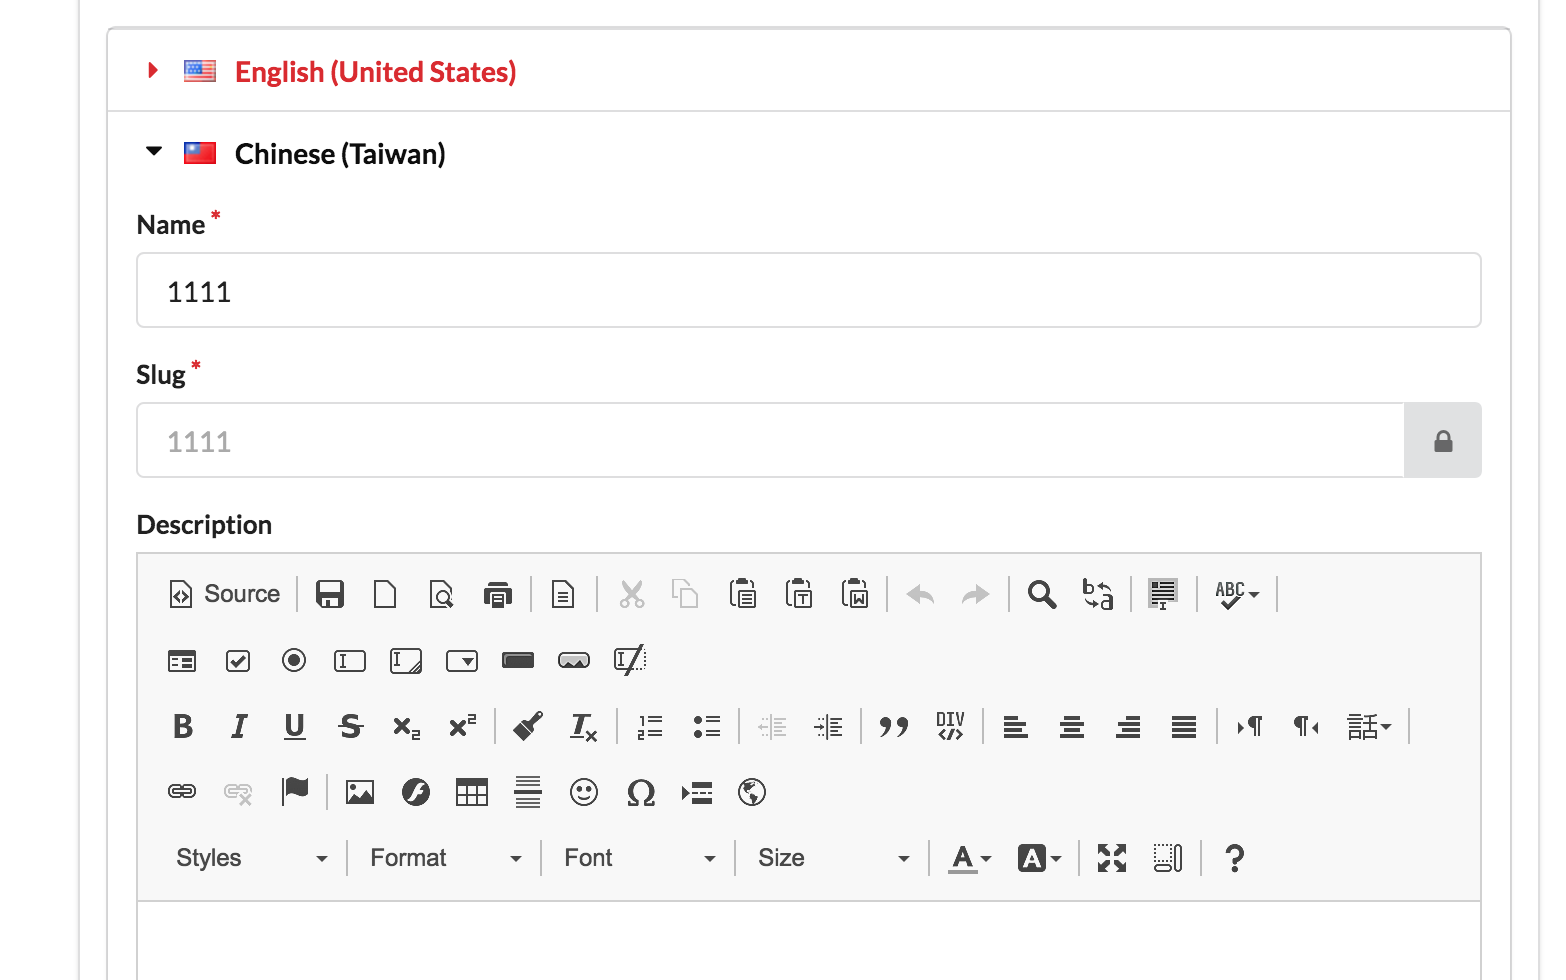Open the Background Color picker
Screen dimensions: 1566x980
click(x=1040, y=858)
